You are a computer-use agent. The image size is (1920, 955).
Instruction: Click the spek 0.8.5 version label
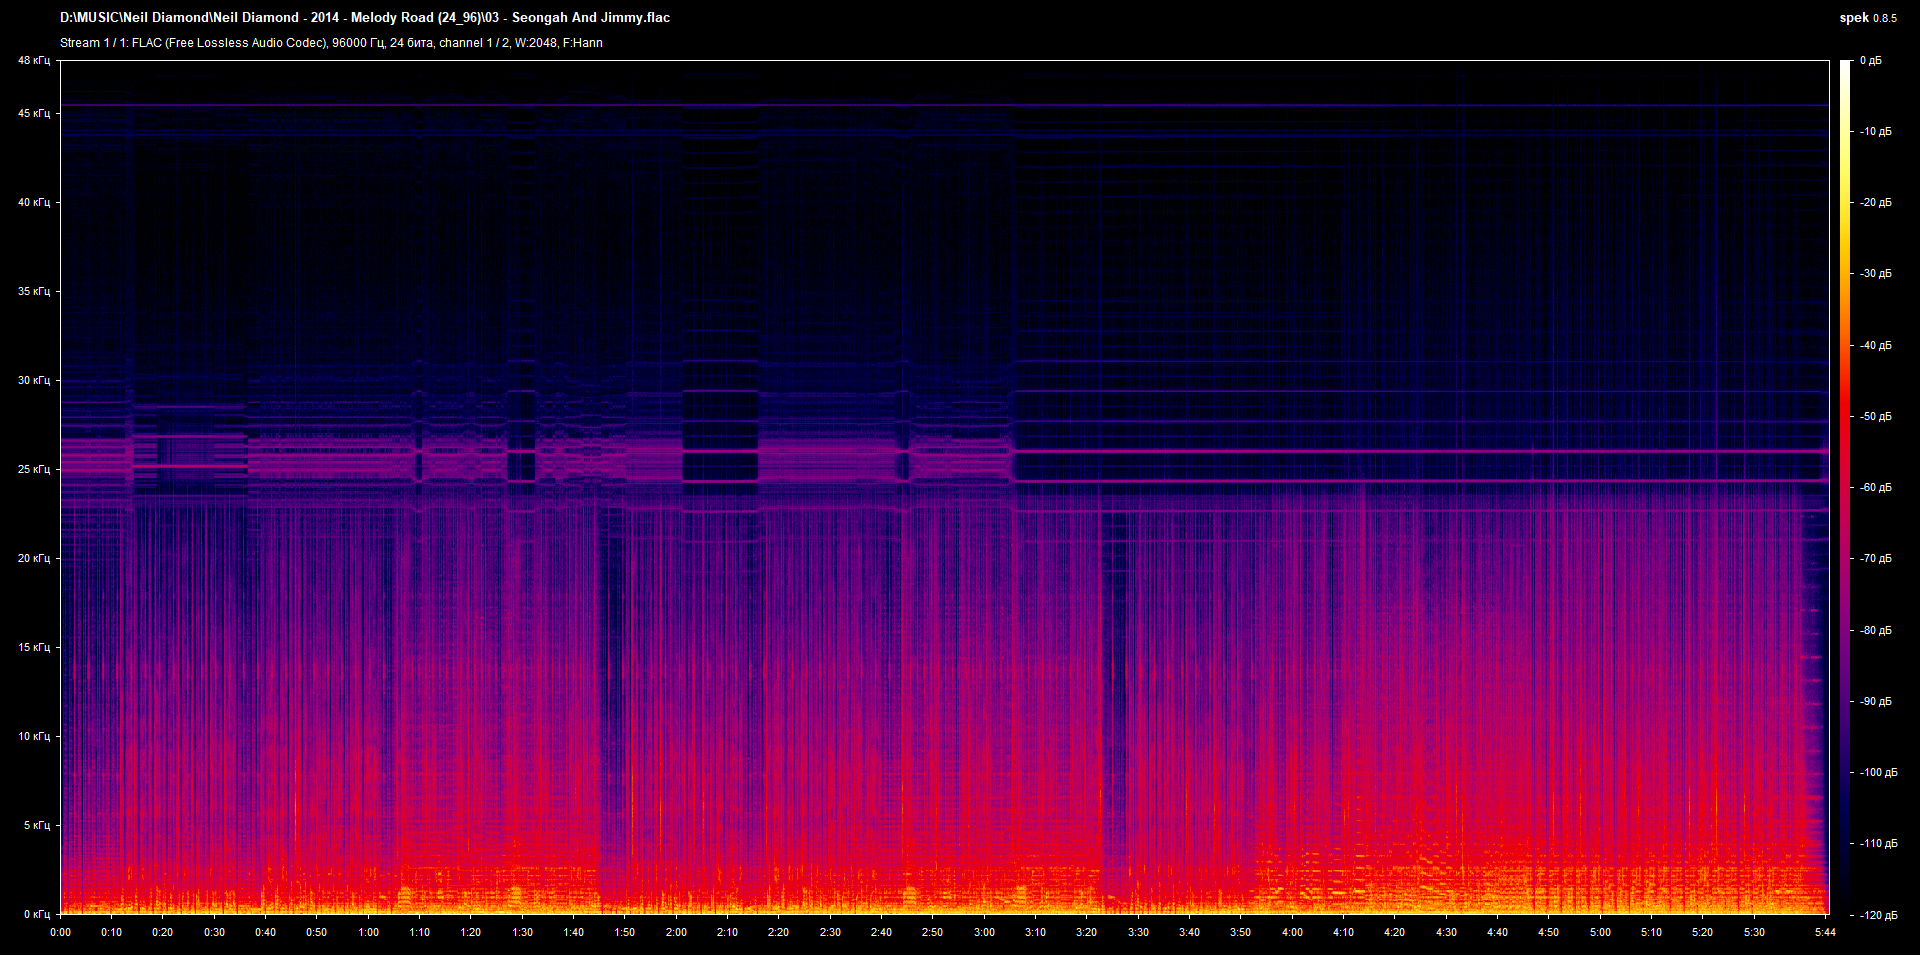[x=1867, y=18]
